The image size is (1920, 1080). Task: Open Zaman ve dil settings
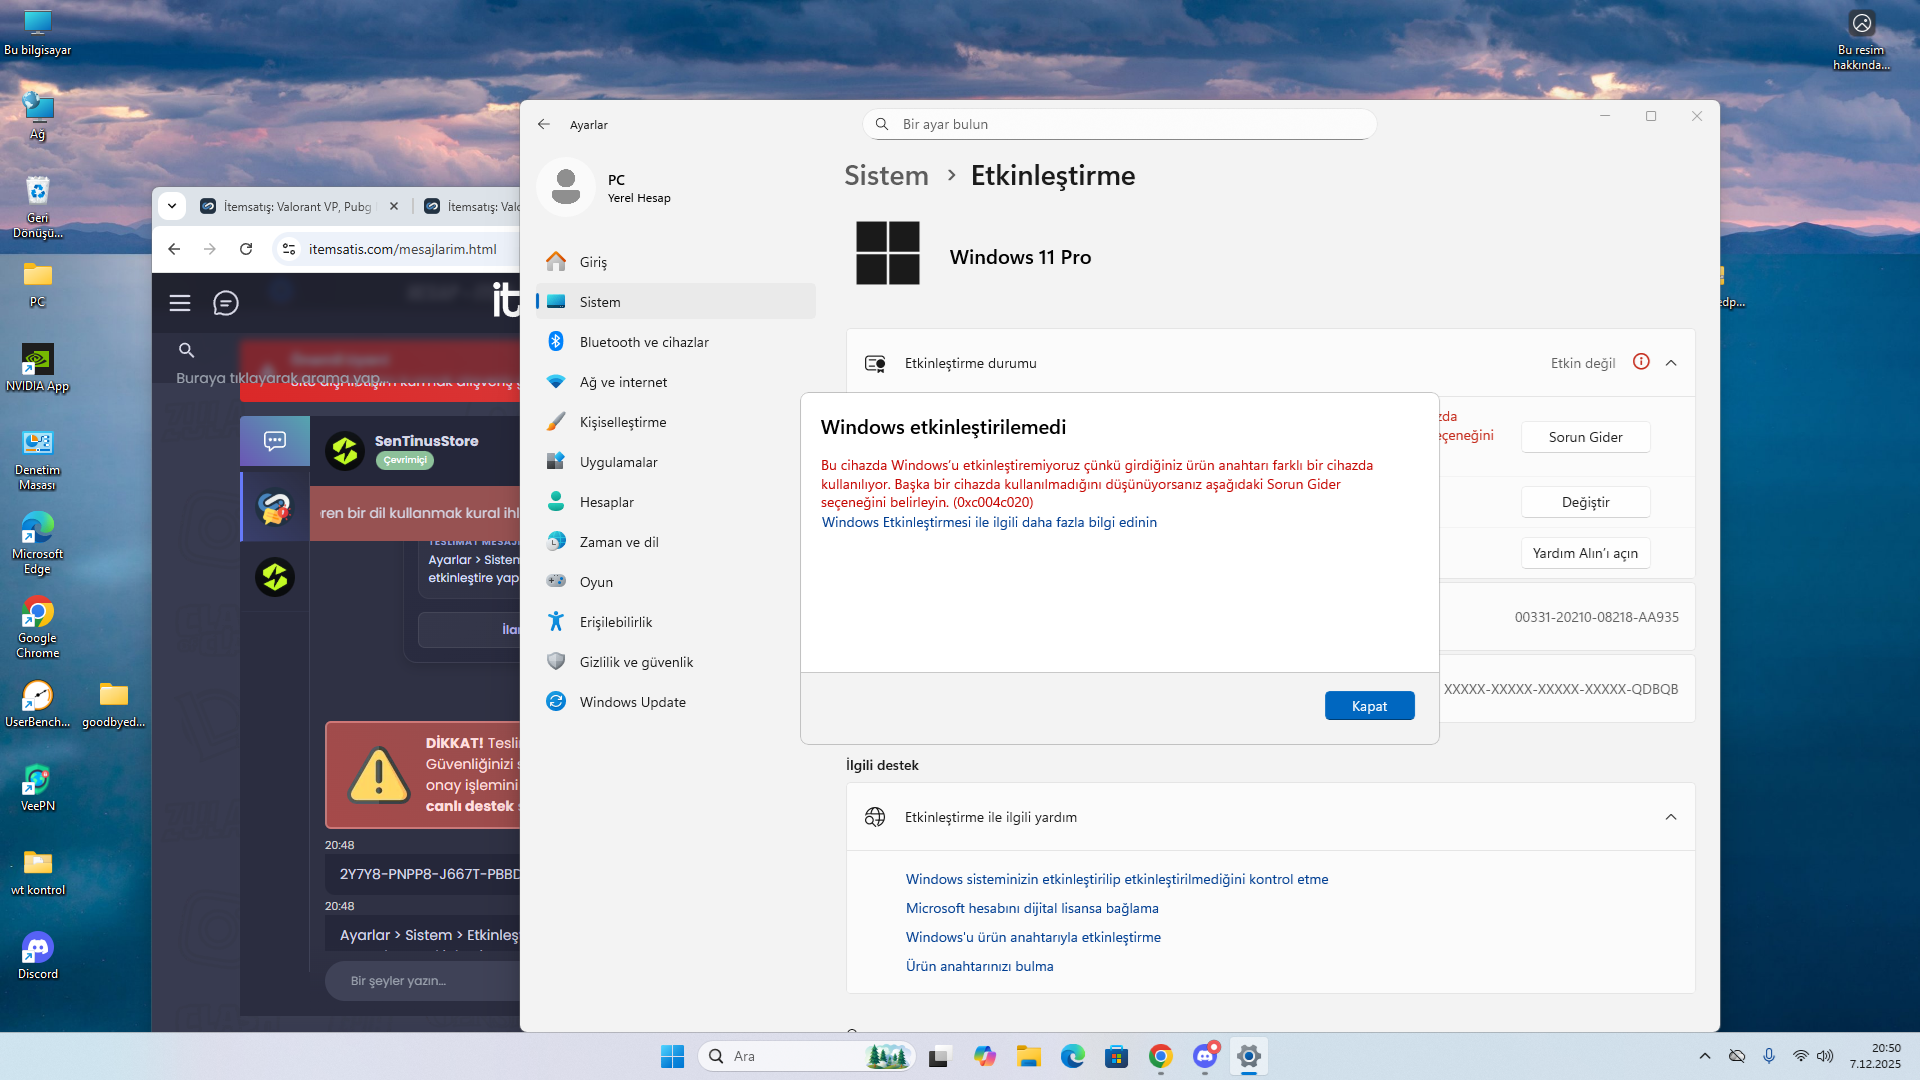[676, 542]
